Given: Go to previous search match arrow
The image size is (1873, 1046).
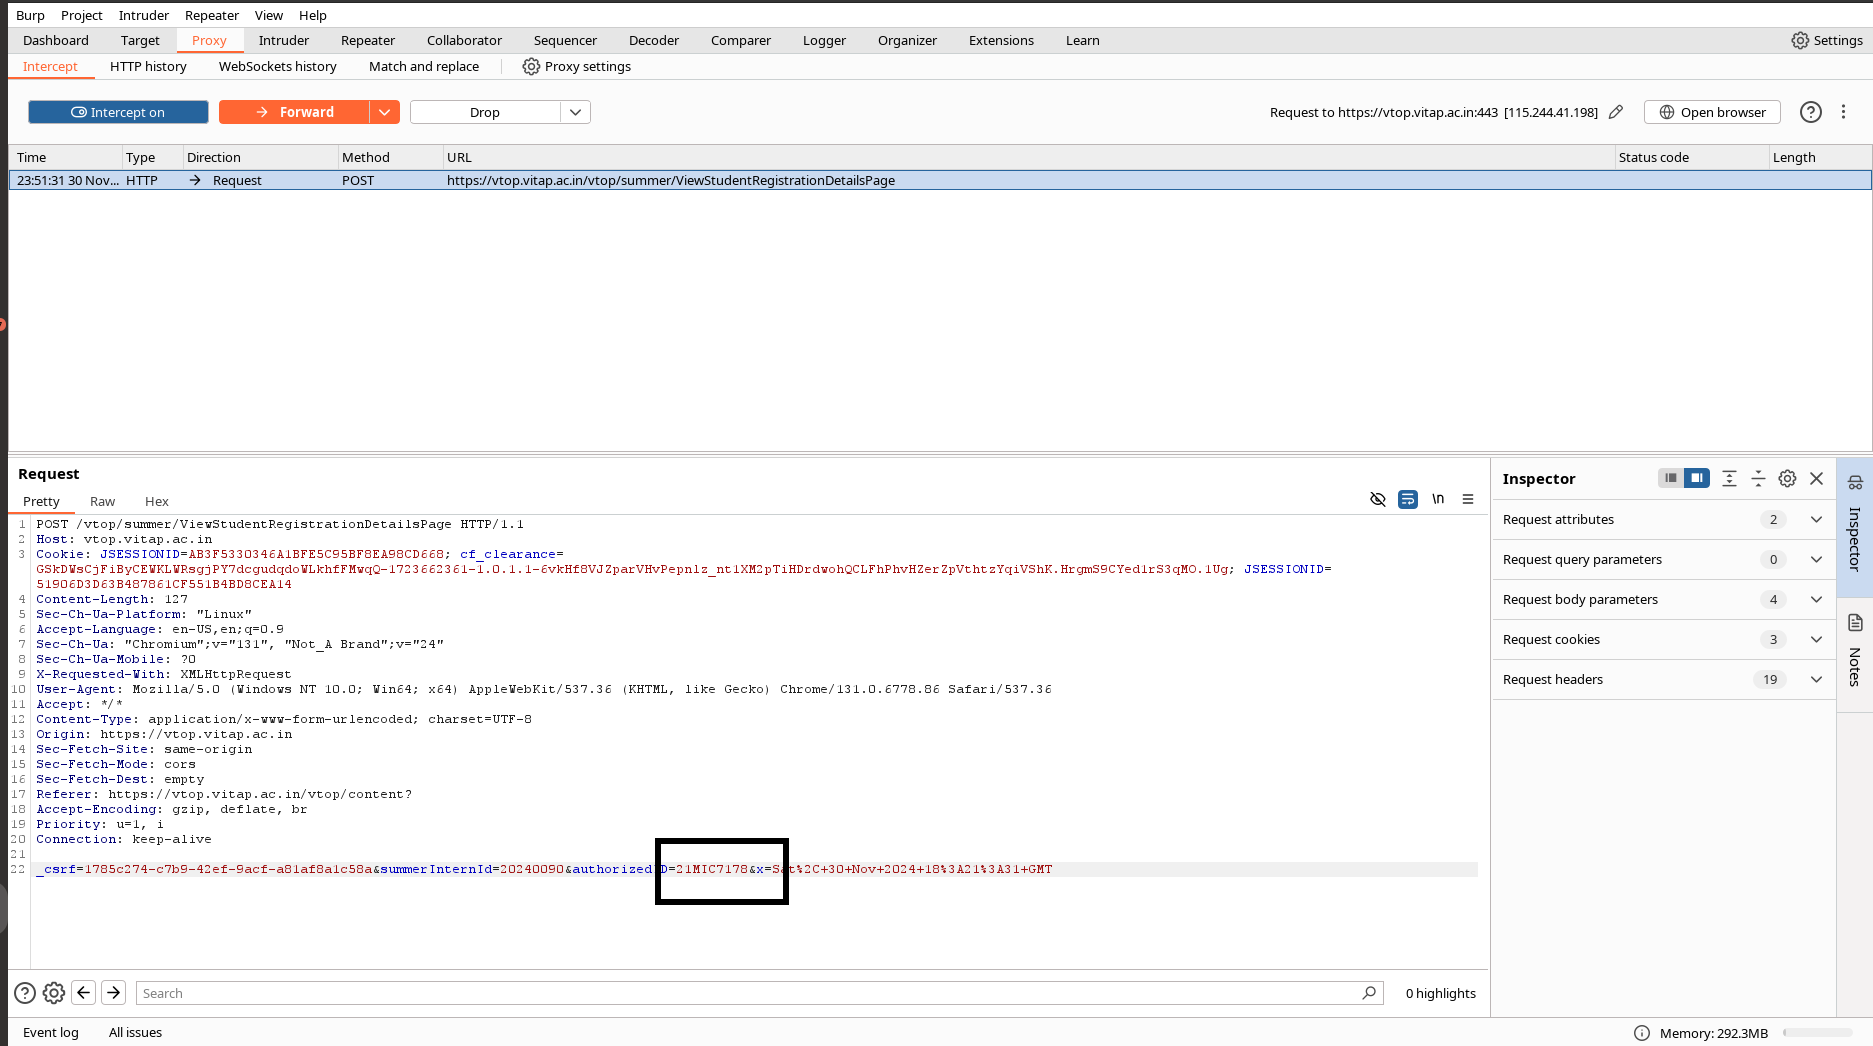Looking at the screenshot, I should pyautogui.click(x=84, y=993).
